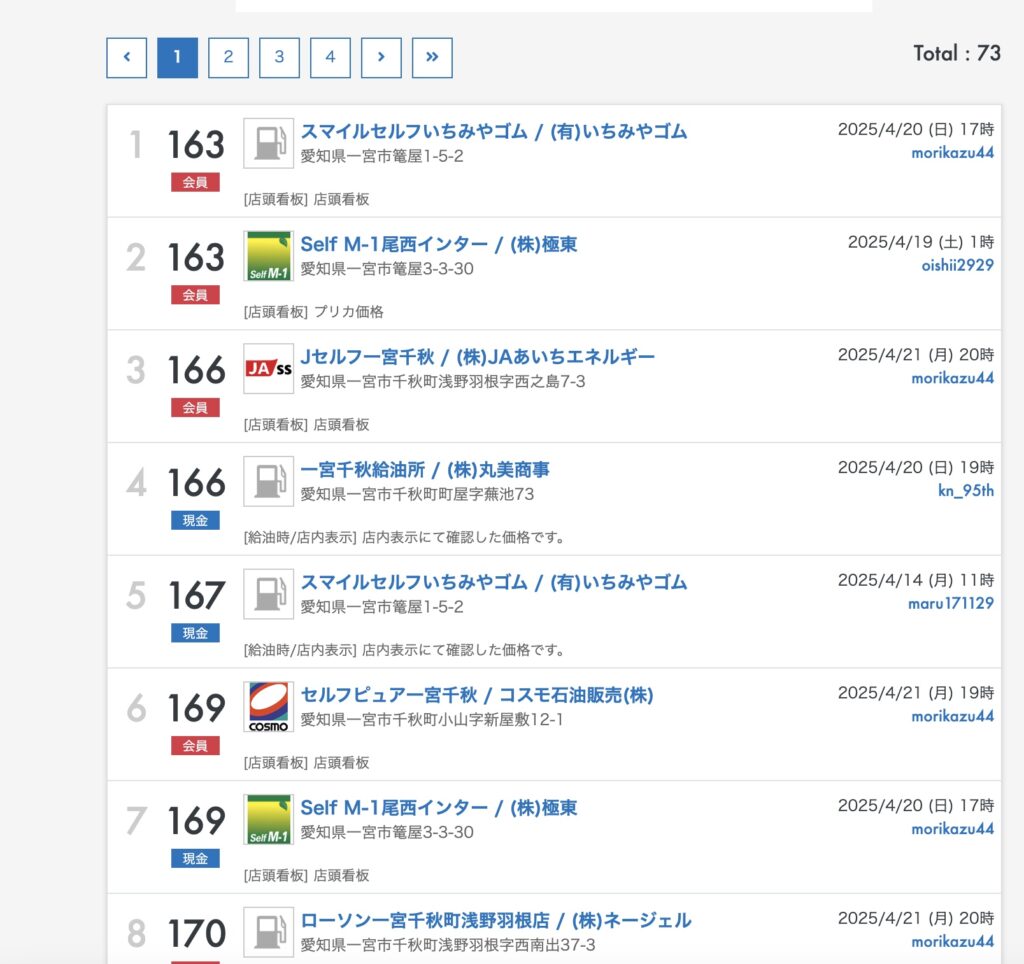Open morikazu44 profile in rank 8 row
The width and height of the screenshot is (1024, 964).
coord(953,942)
